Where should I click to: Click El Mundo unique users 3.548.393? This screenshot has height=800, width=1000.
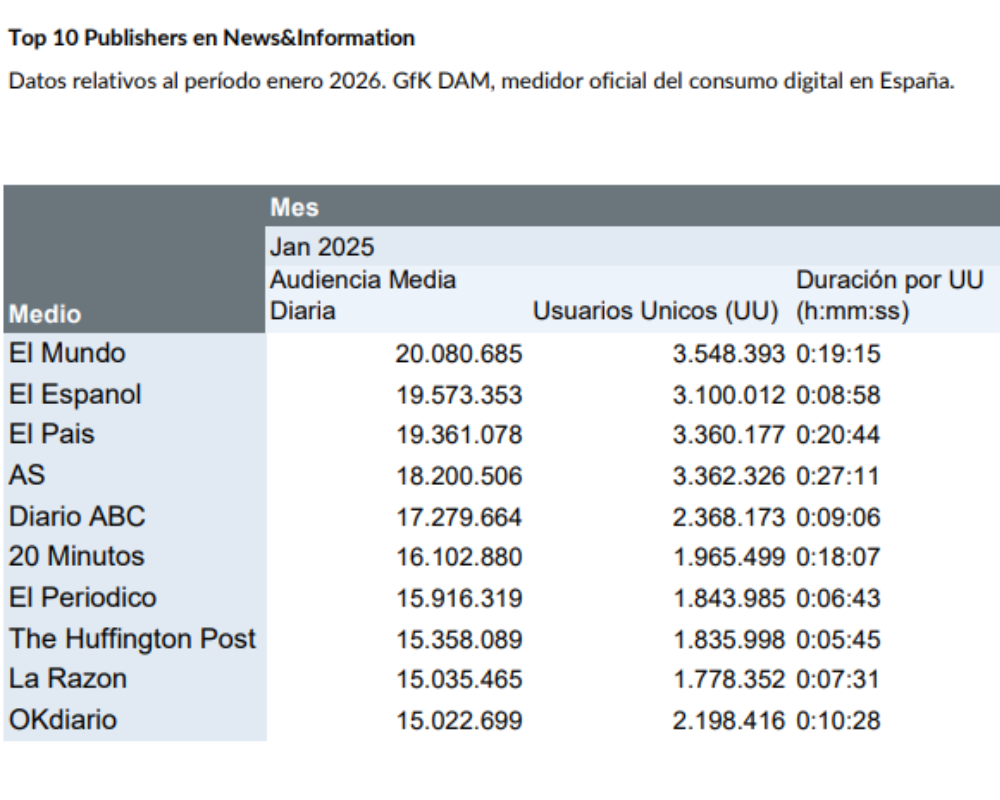[729, 354]
